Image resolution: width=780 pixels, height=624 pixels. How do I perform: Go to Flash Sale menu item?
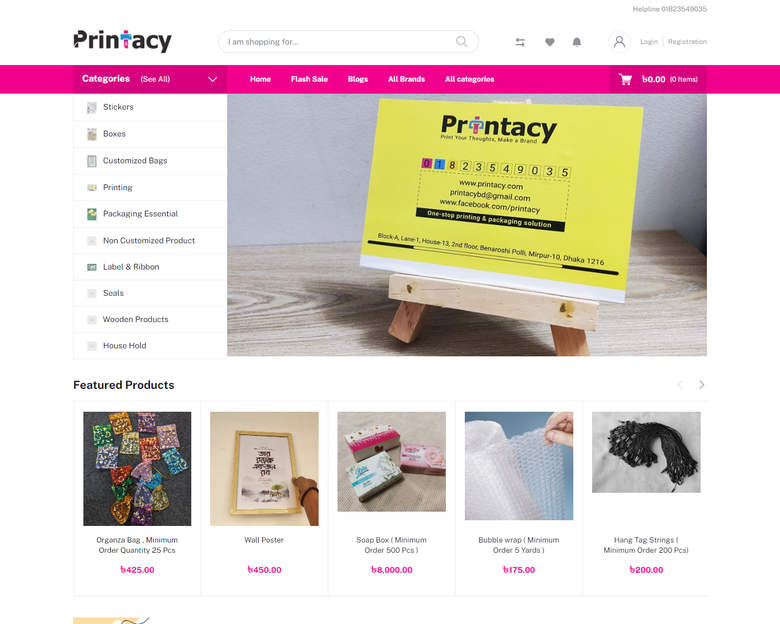(309, 79)
